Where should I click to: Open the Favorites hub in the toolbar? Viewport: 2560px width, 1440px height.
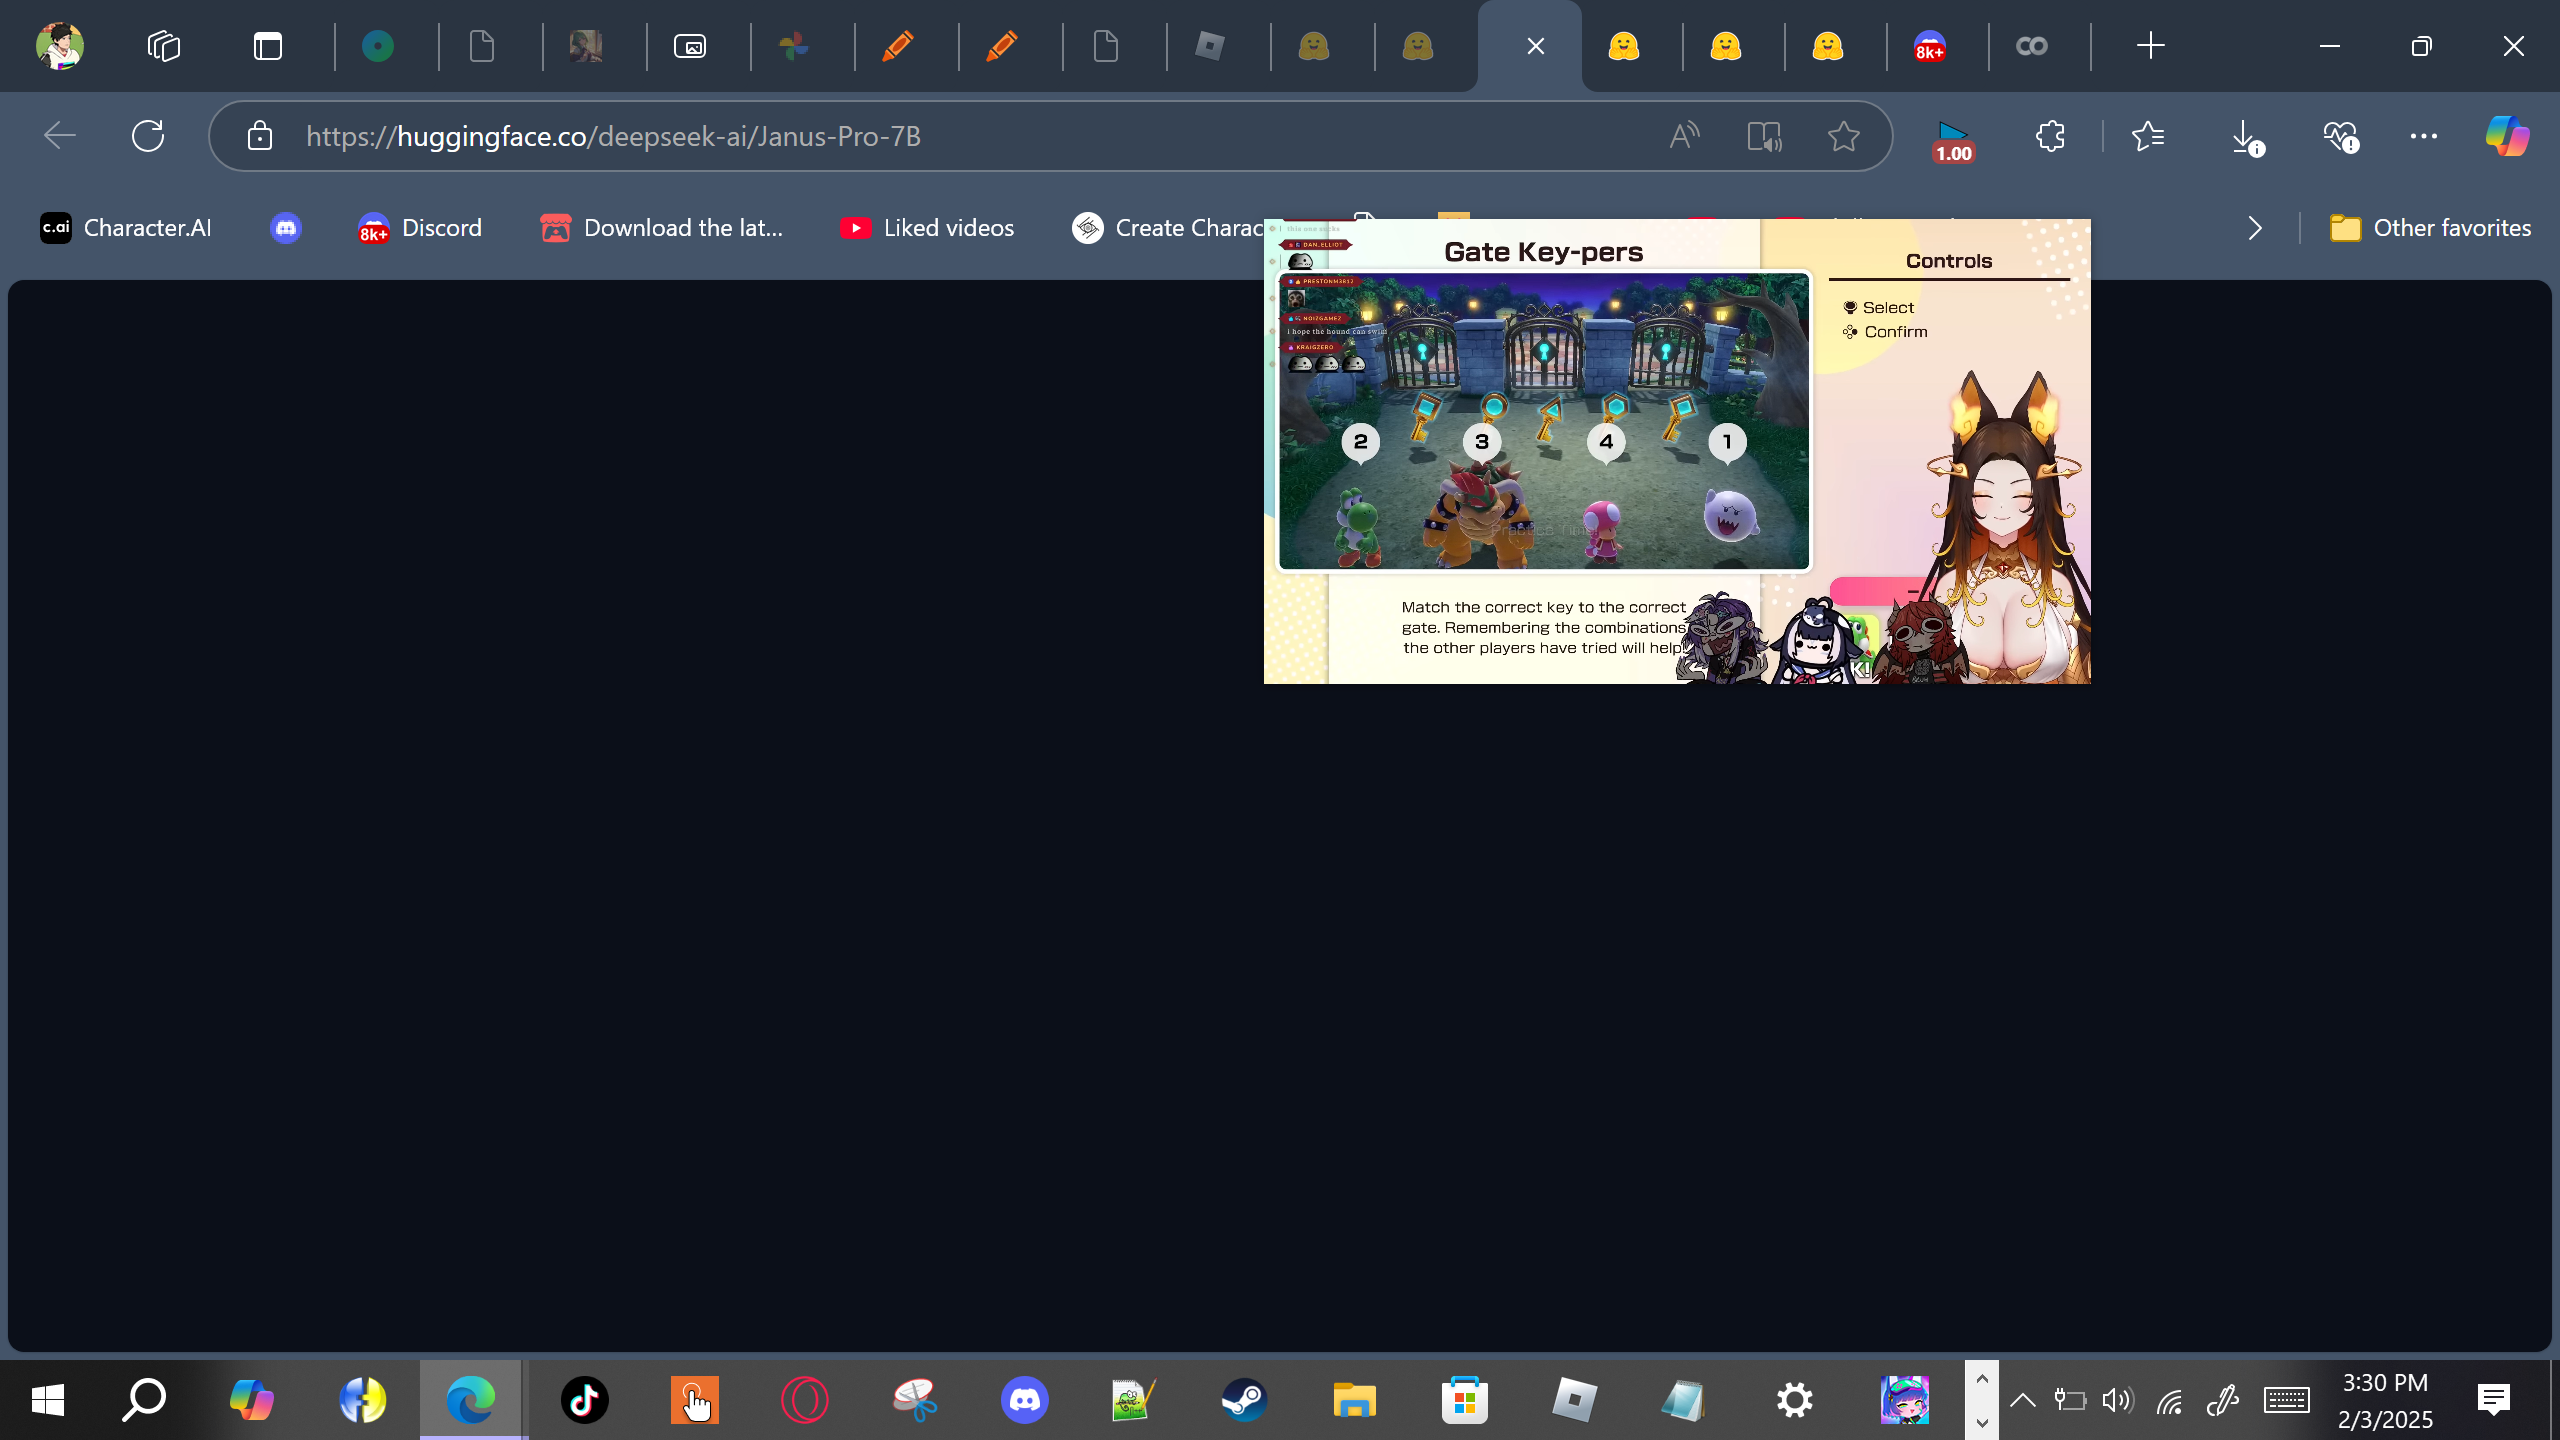point(2148,136)
